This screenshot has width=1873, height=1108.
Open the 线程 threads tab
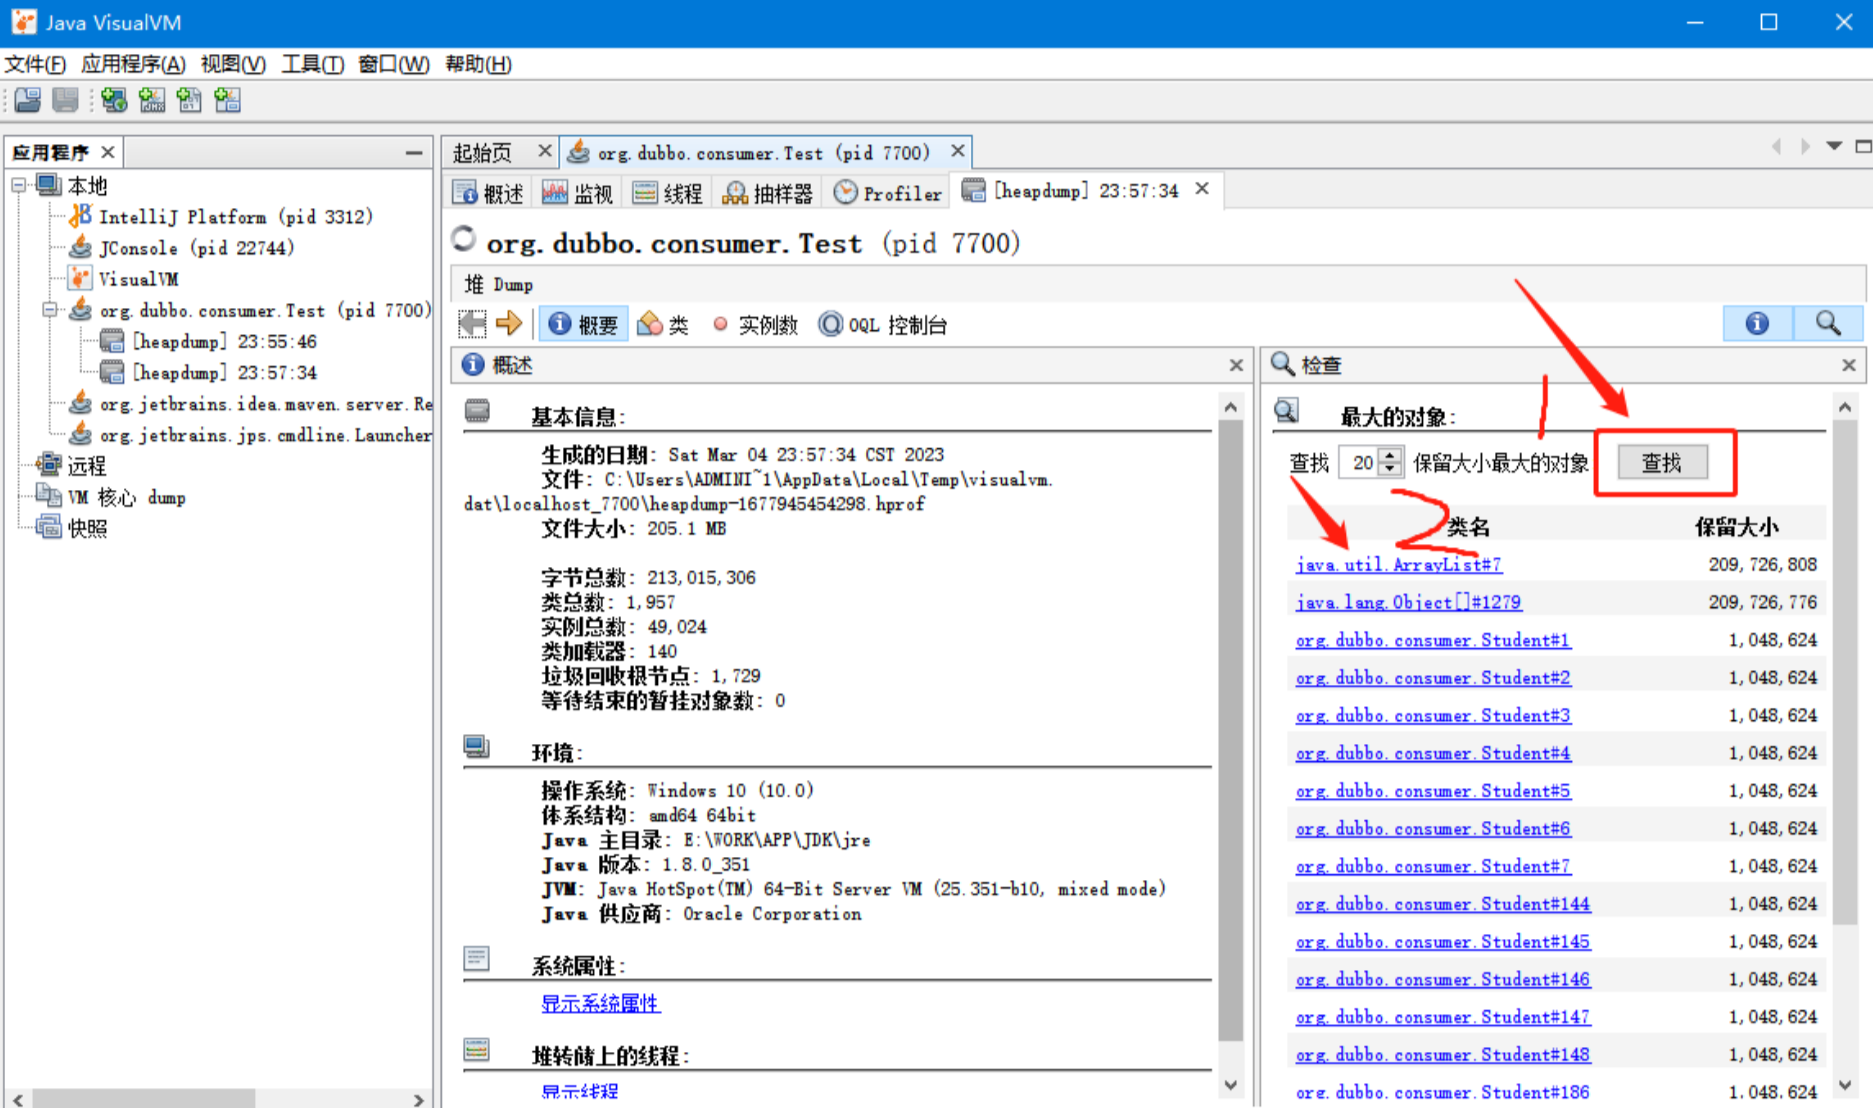669,193
